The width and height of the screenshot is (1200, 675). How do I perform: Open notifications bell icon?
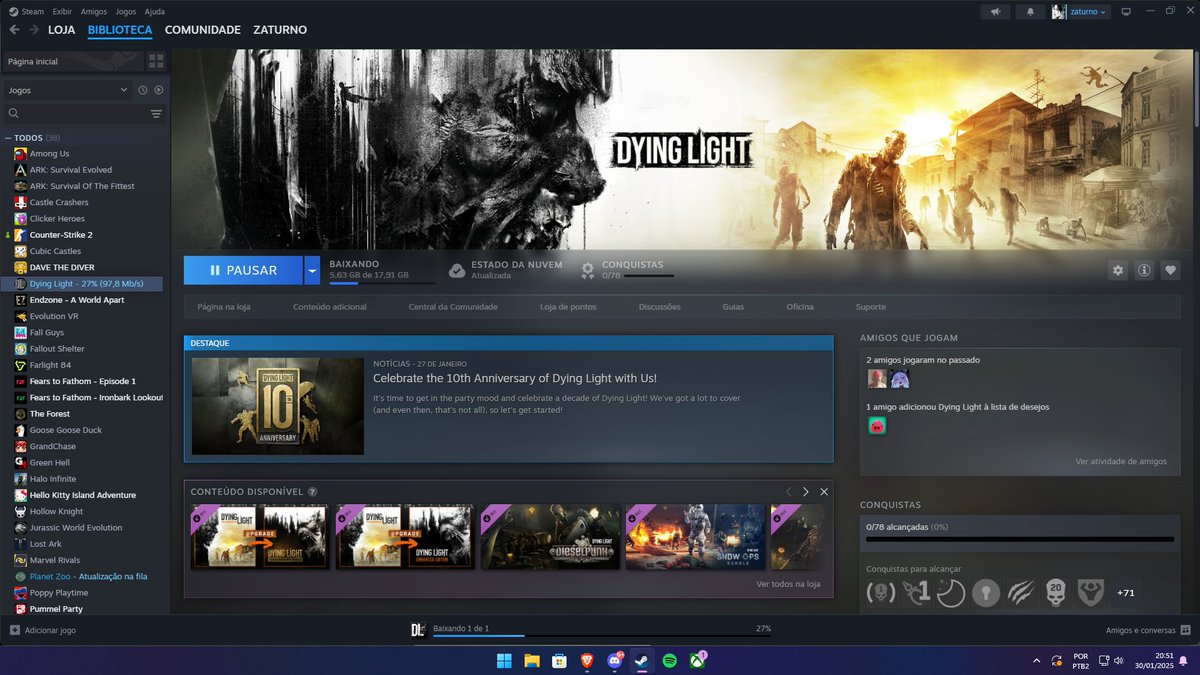click(x=1030, y=12)
